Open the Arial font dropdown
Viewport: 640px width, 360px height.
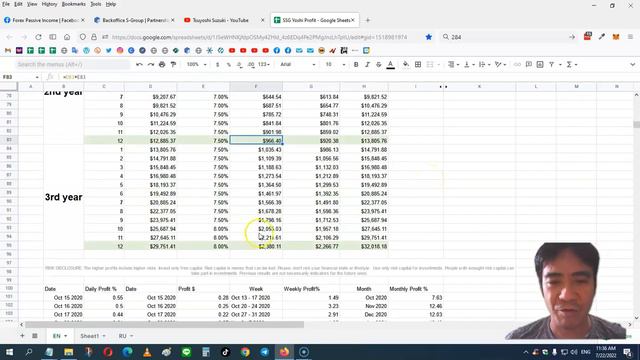pyautogui.click(x=298, y=64)
